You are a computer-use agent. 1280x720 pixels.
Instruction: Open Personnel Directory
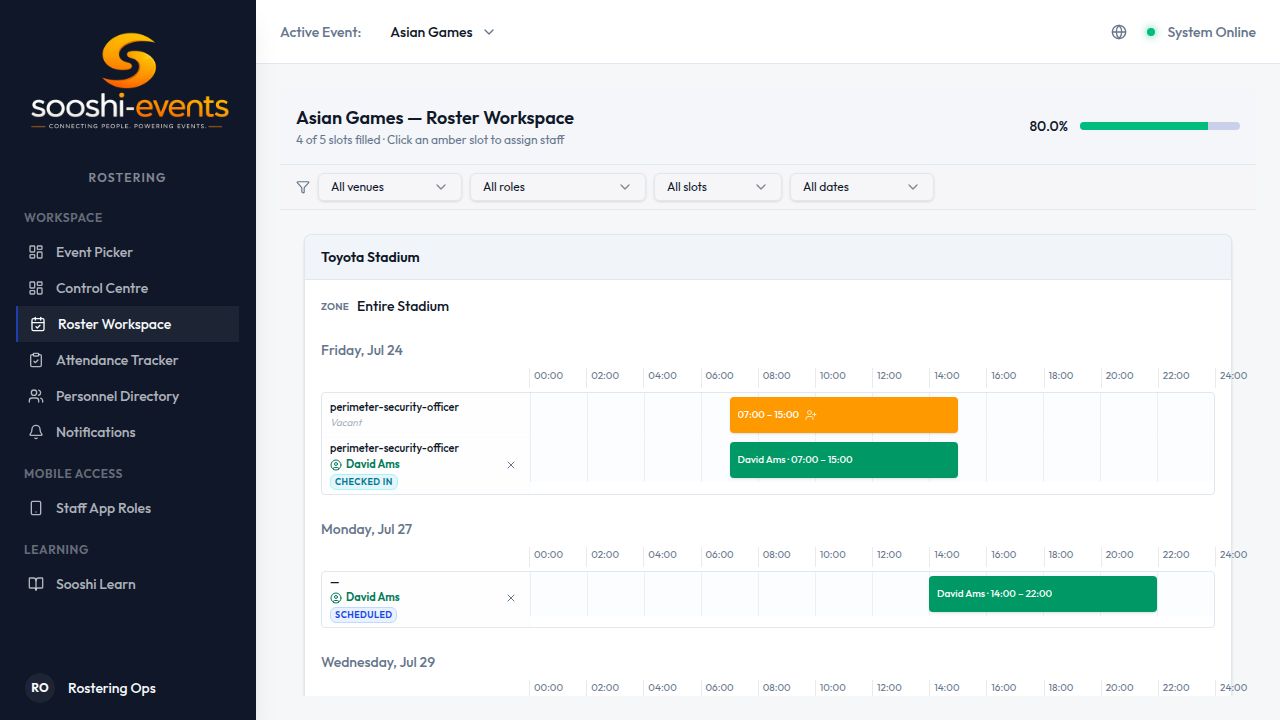pos(128,396)
